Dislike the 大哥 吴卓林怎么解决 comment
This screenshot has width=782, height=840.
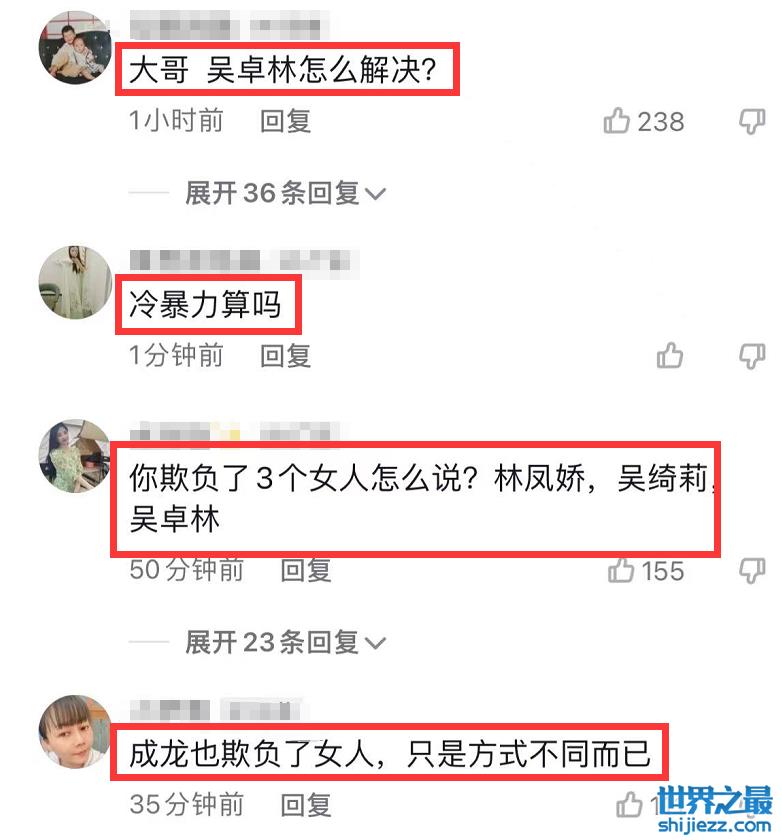(x=752, y=122)
